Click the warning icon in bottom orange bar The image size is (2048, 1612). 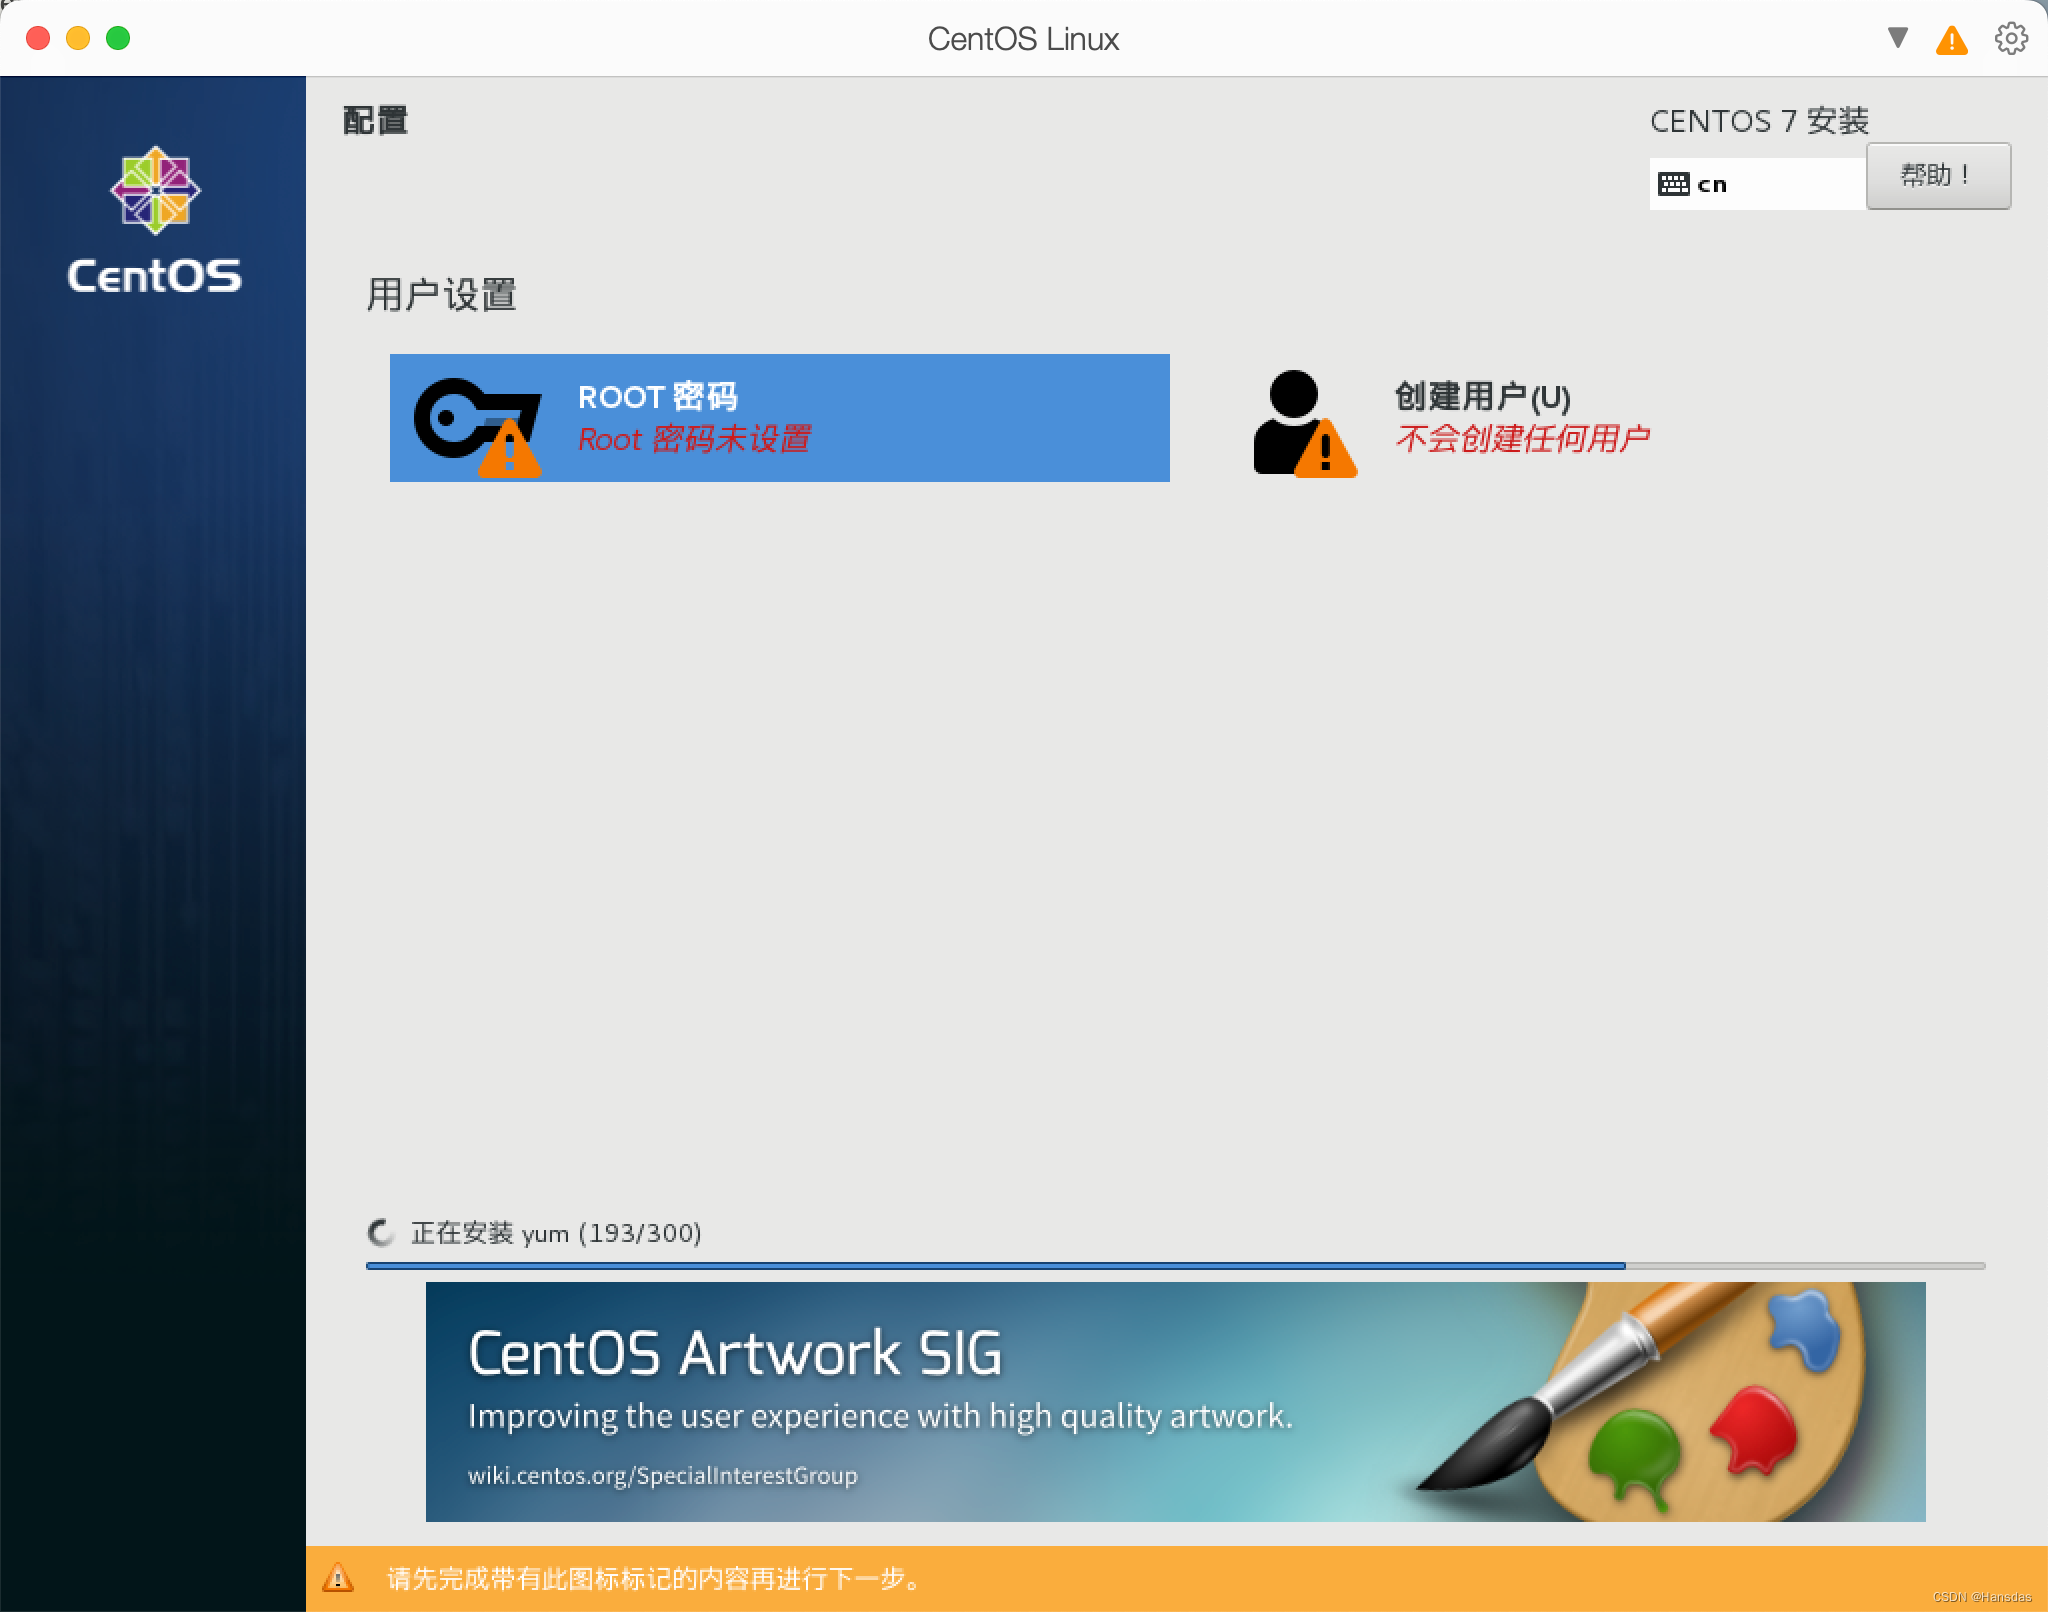(338, 1578)
